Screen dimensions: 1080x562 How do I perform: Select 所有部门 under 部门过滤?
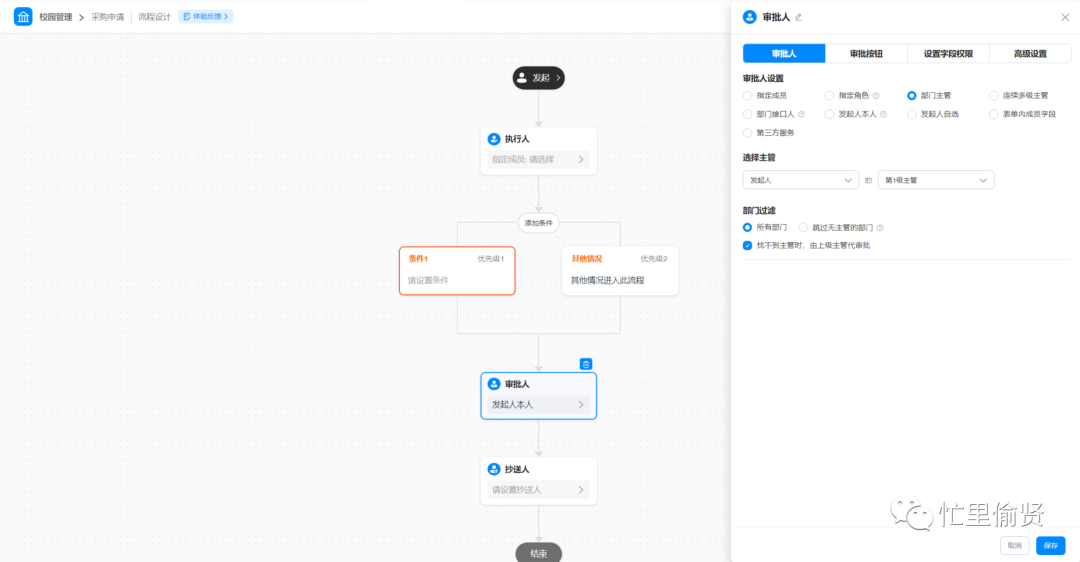(x=747, y=227)
